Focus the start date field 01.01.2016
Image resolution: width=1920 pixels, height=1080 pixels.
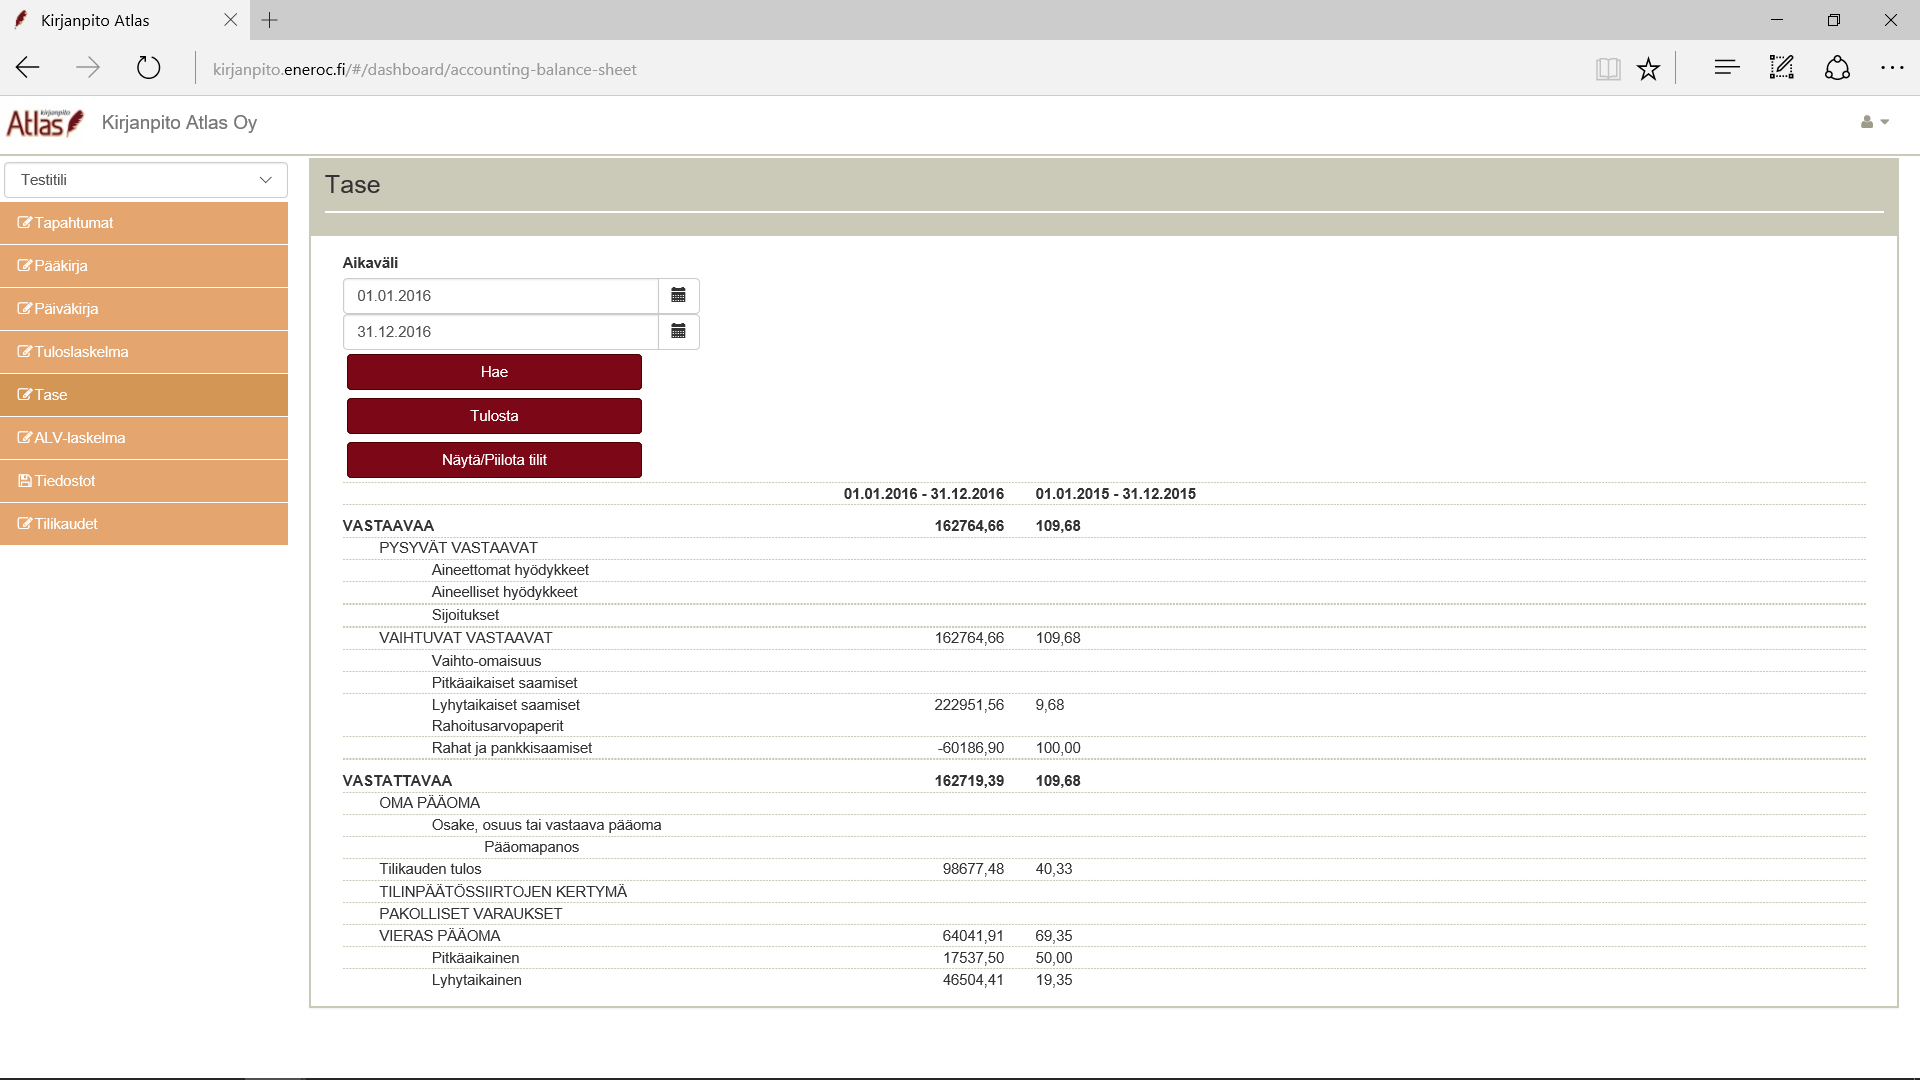point(501,296)
